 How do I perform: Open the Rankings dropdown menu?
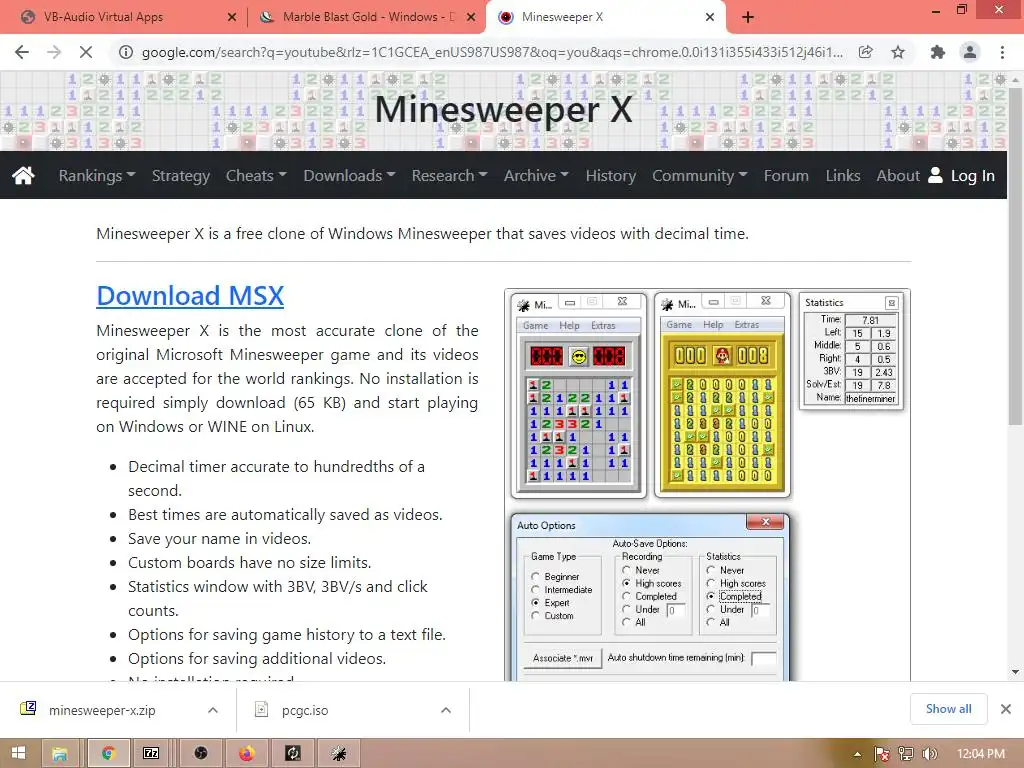point(97,176)
